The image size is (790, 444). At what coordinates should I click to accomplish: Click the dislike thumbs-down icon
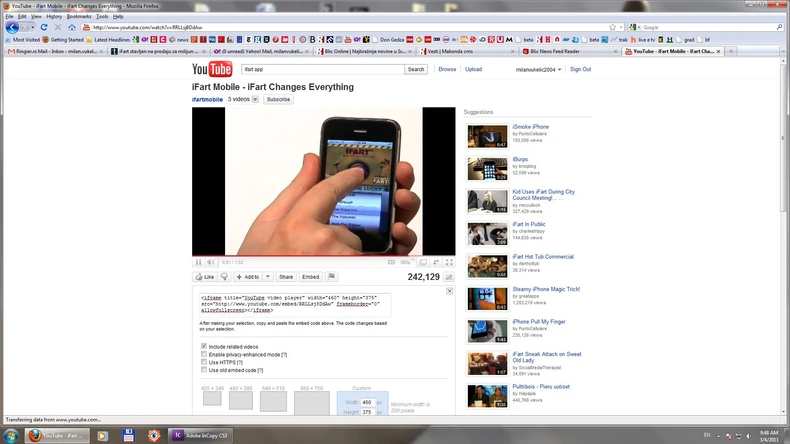coord(226,277)
